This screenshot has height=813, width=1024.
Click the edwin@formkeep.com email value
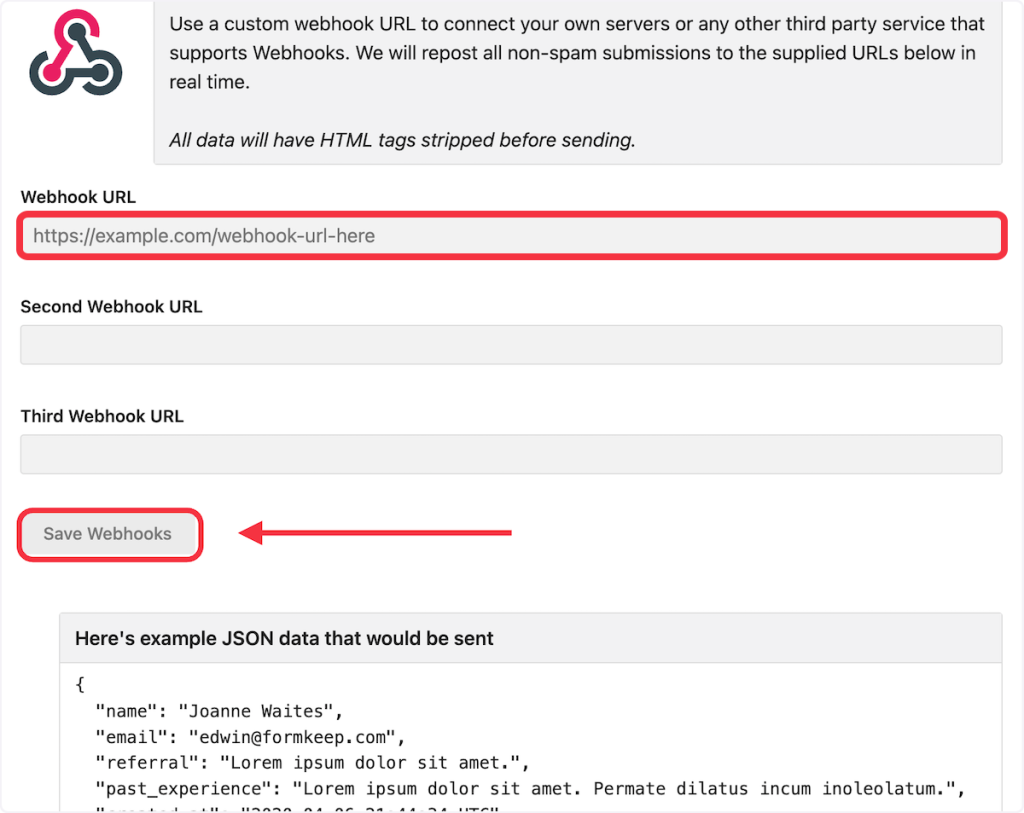pyautogui.click(x=298, y=738)
